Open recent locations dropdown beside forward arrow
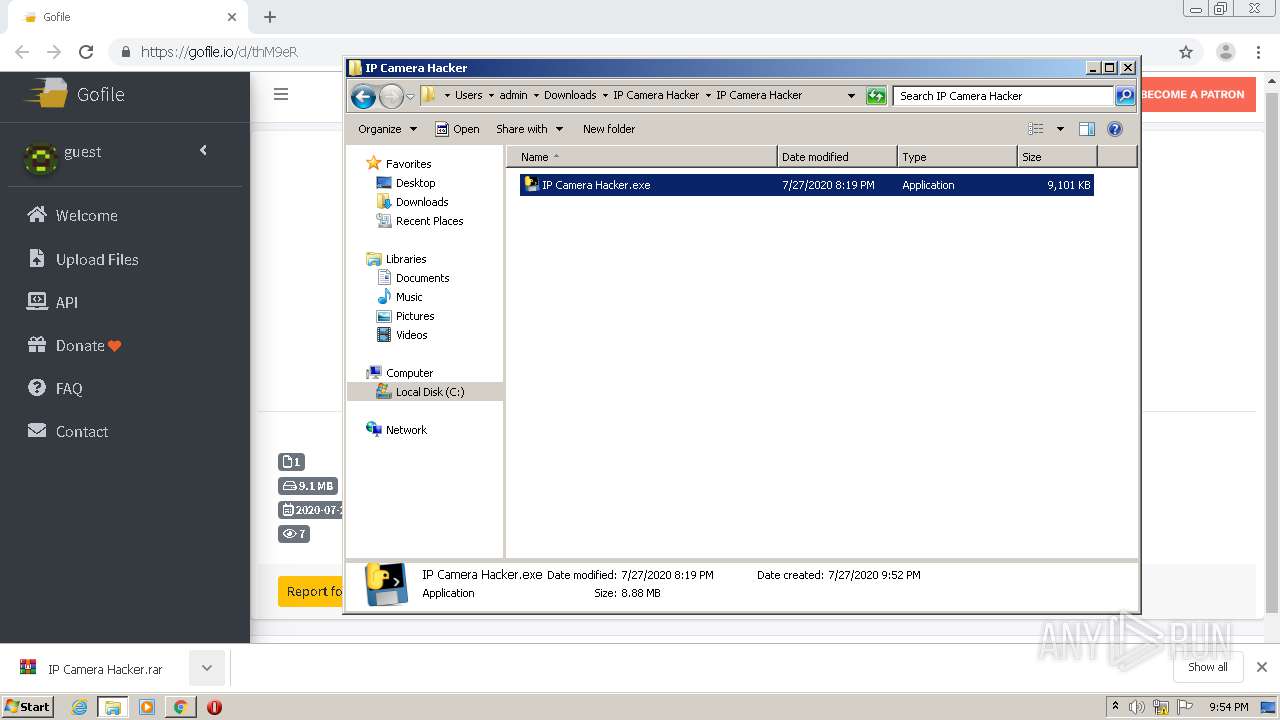 click(x=410, y=97)
